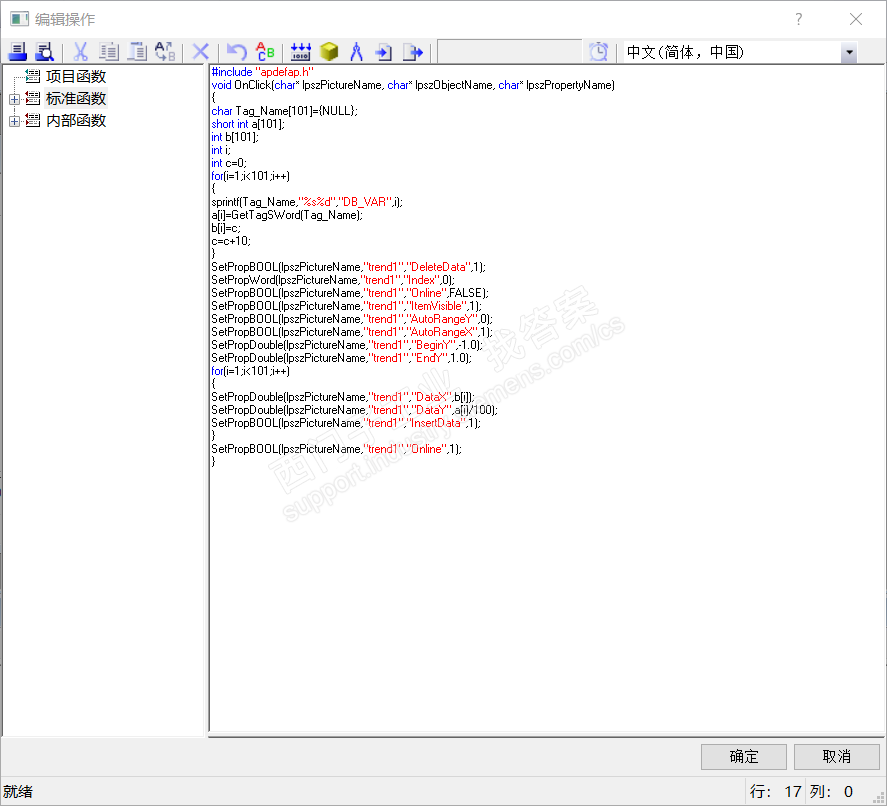Expand the 标准函数 tree node

click(x=15, y=99)
